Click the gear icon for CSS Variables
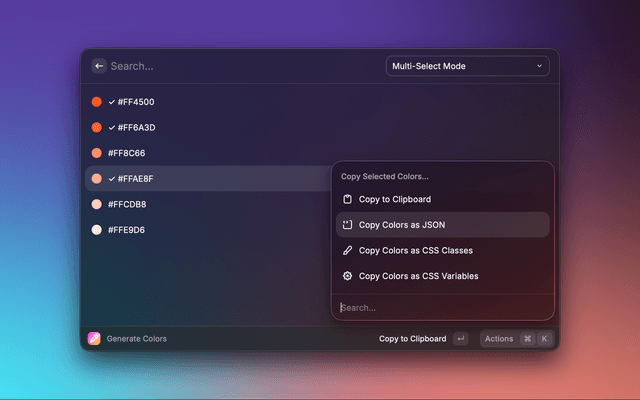The width and height of the screenshot is (640, 400). (x=347, y=276)
